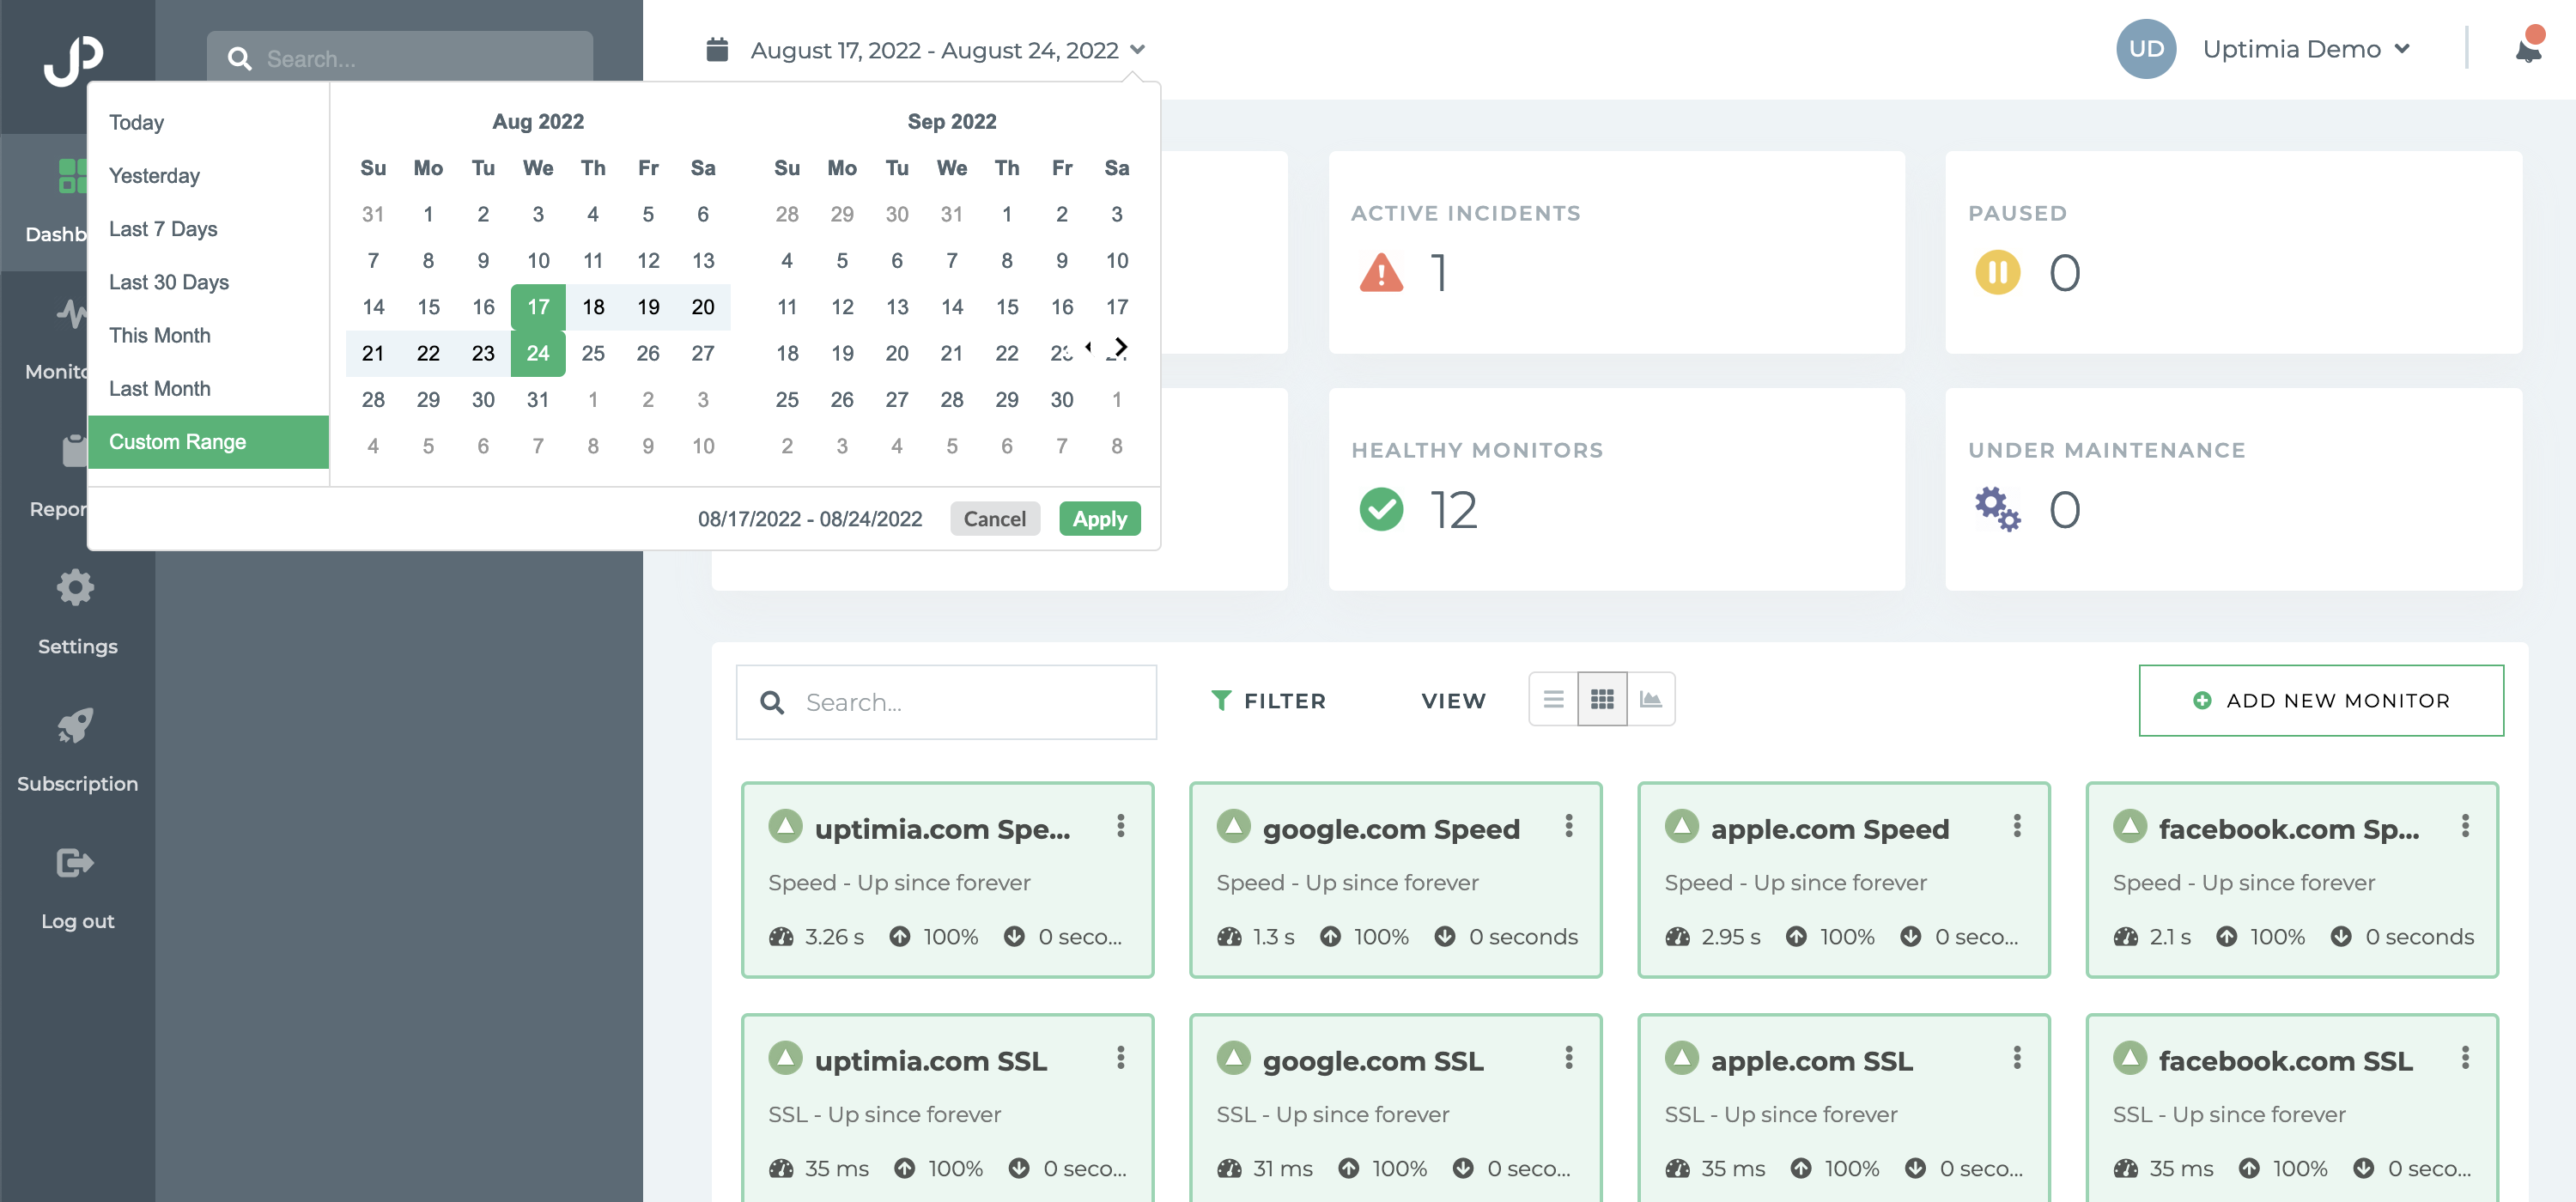Select September 30 in calendar

[x=1061, y=399]
